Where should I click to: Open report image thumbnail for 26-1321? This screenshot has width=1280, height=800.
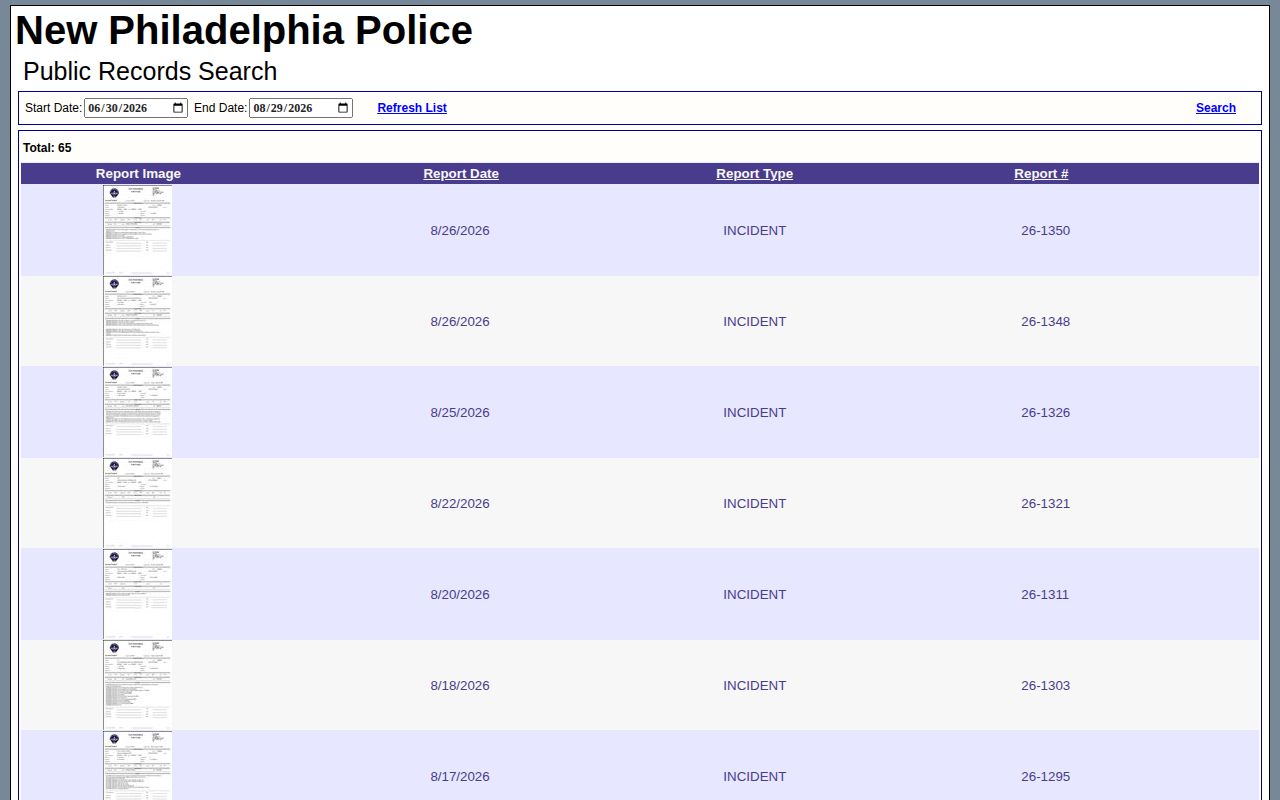[138, 503]
